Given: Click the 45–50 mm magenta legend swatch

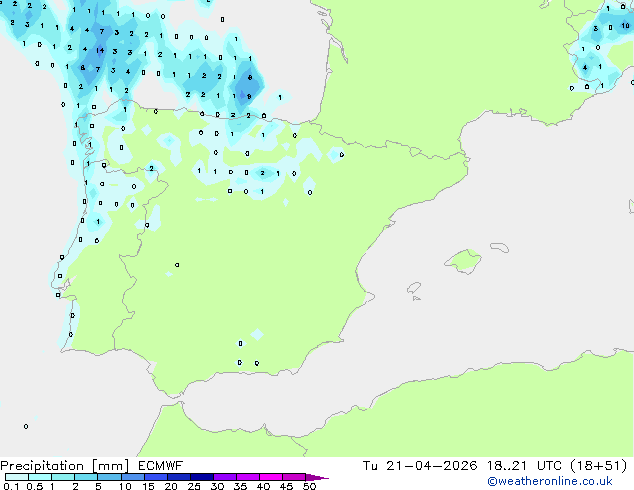Looking at the screenshot, I should tap(294, 477).
